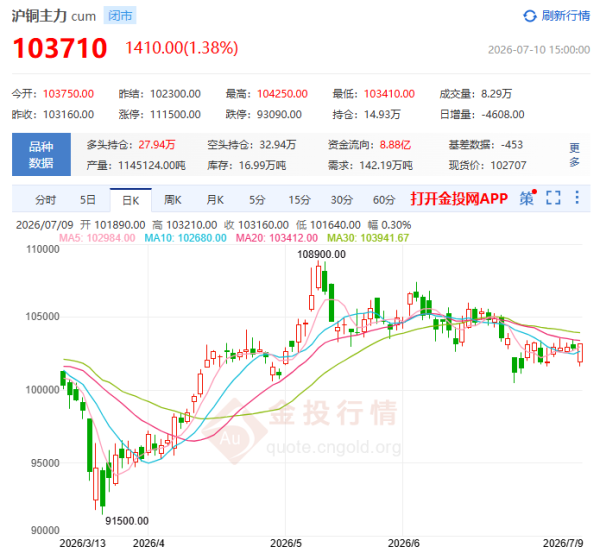600x547 pixels.
Task: Click 今开 value 103750.00
Action: 68,94
